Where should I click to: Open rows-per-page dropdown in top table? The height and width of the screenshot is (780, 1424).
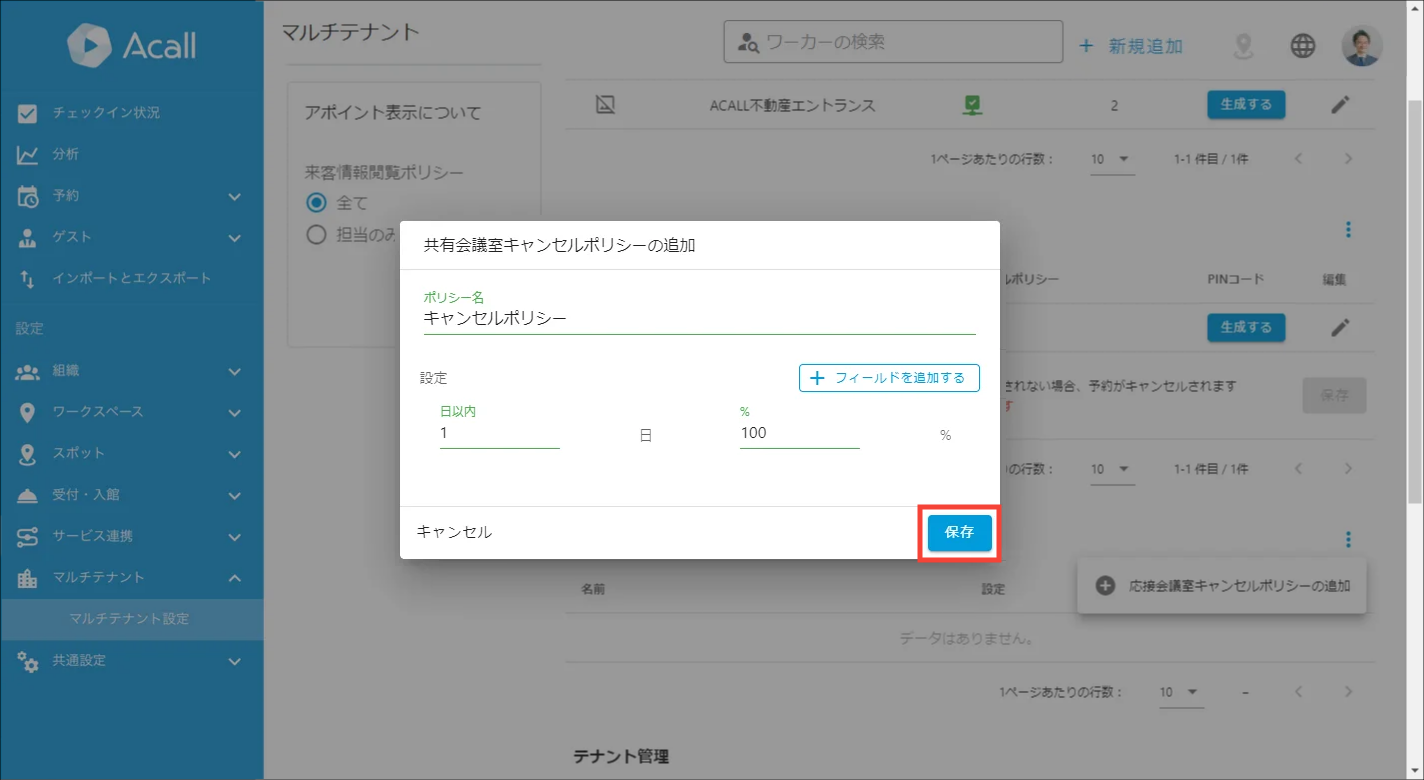click(1111, 159)
